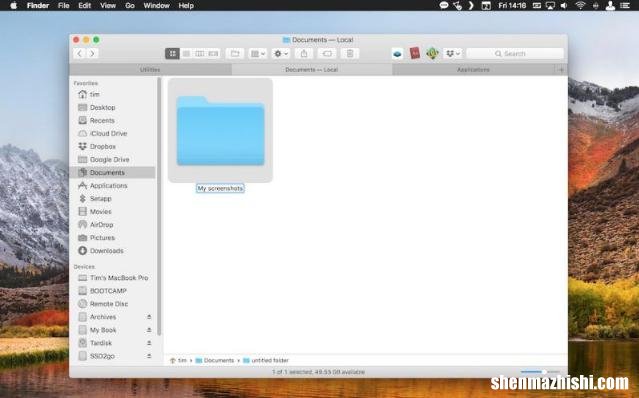Switch to the Utilities tab
This screenshot has height=398, width=639.
point(150,70)
